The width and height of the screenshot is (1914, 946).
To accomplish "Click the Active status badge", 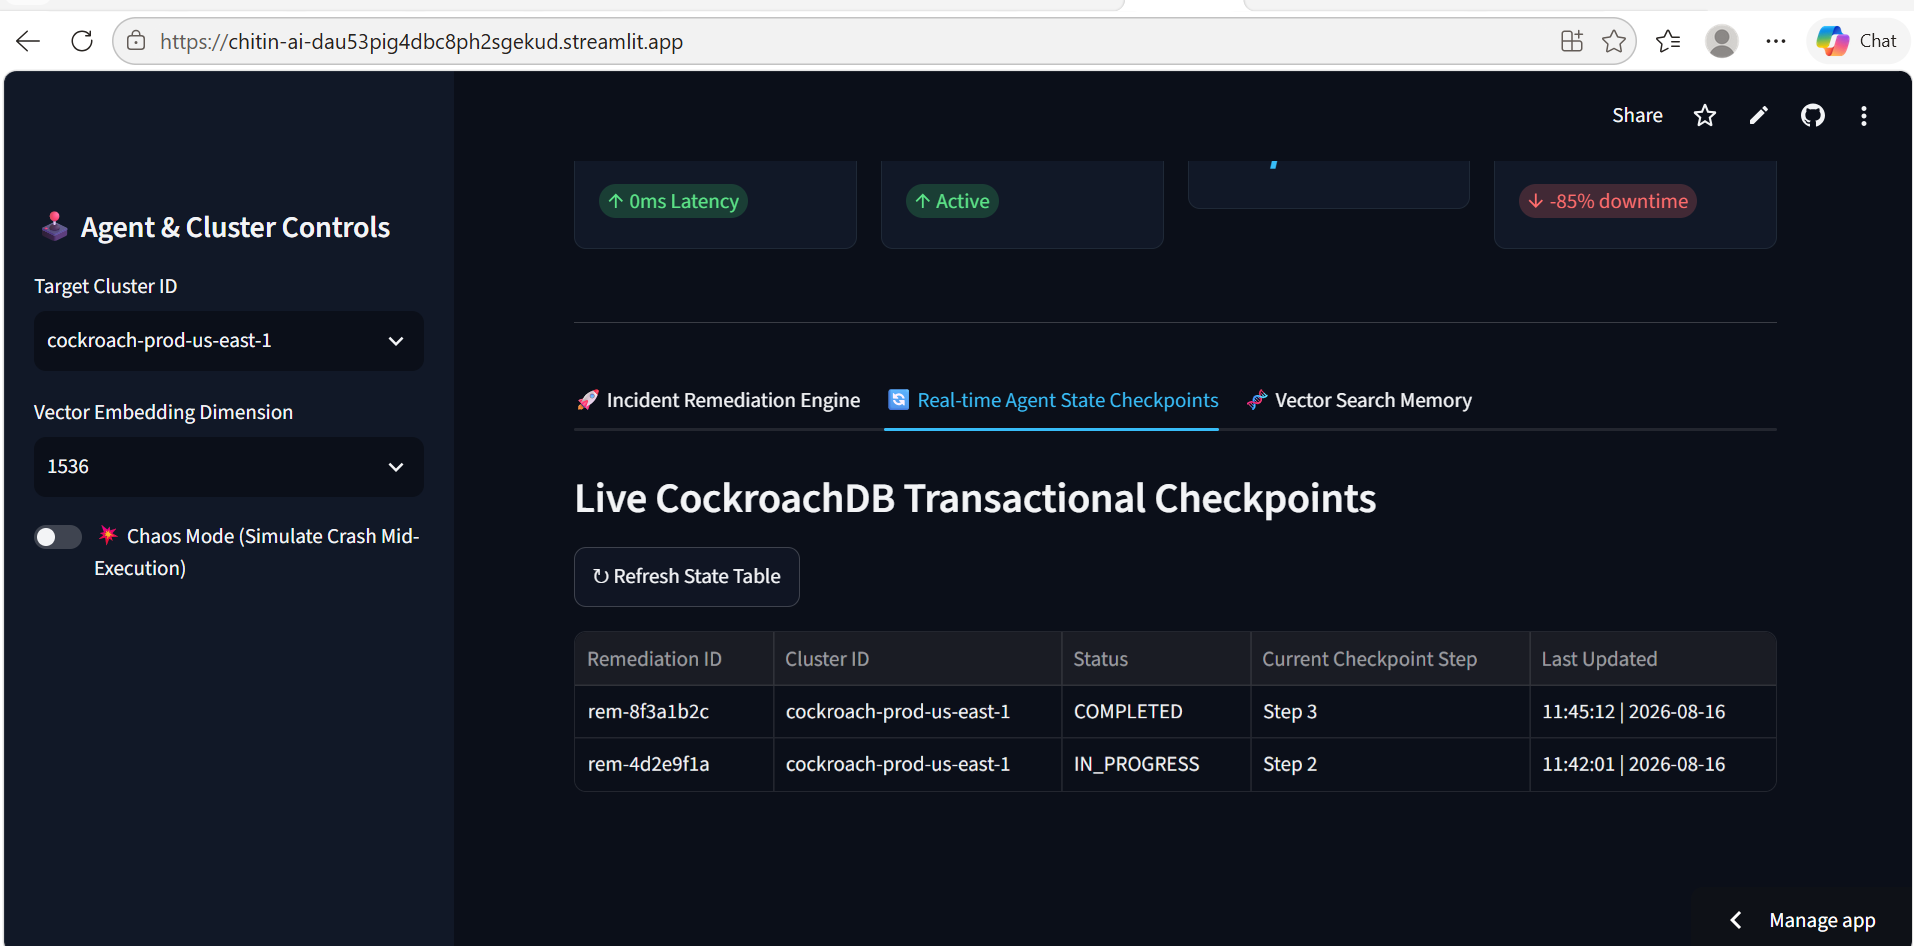I will [952, 201].
